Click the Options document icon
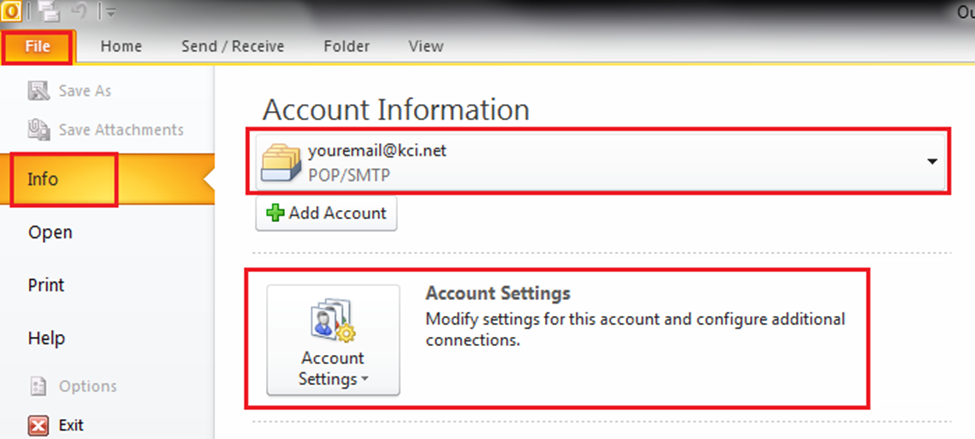This screenshot has height=439, width=975. click(39, 386)
